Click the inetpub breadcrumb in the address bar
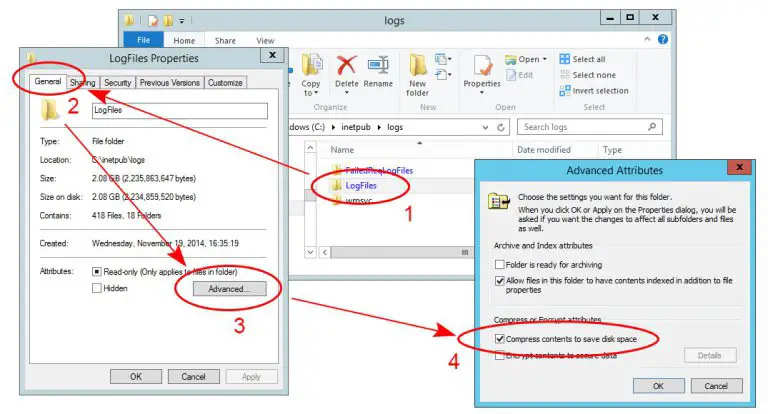Image resolution: width=768 pixels, height=414 pixels. coord(356,127)
